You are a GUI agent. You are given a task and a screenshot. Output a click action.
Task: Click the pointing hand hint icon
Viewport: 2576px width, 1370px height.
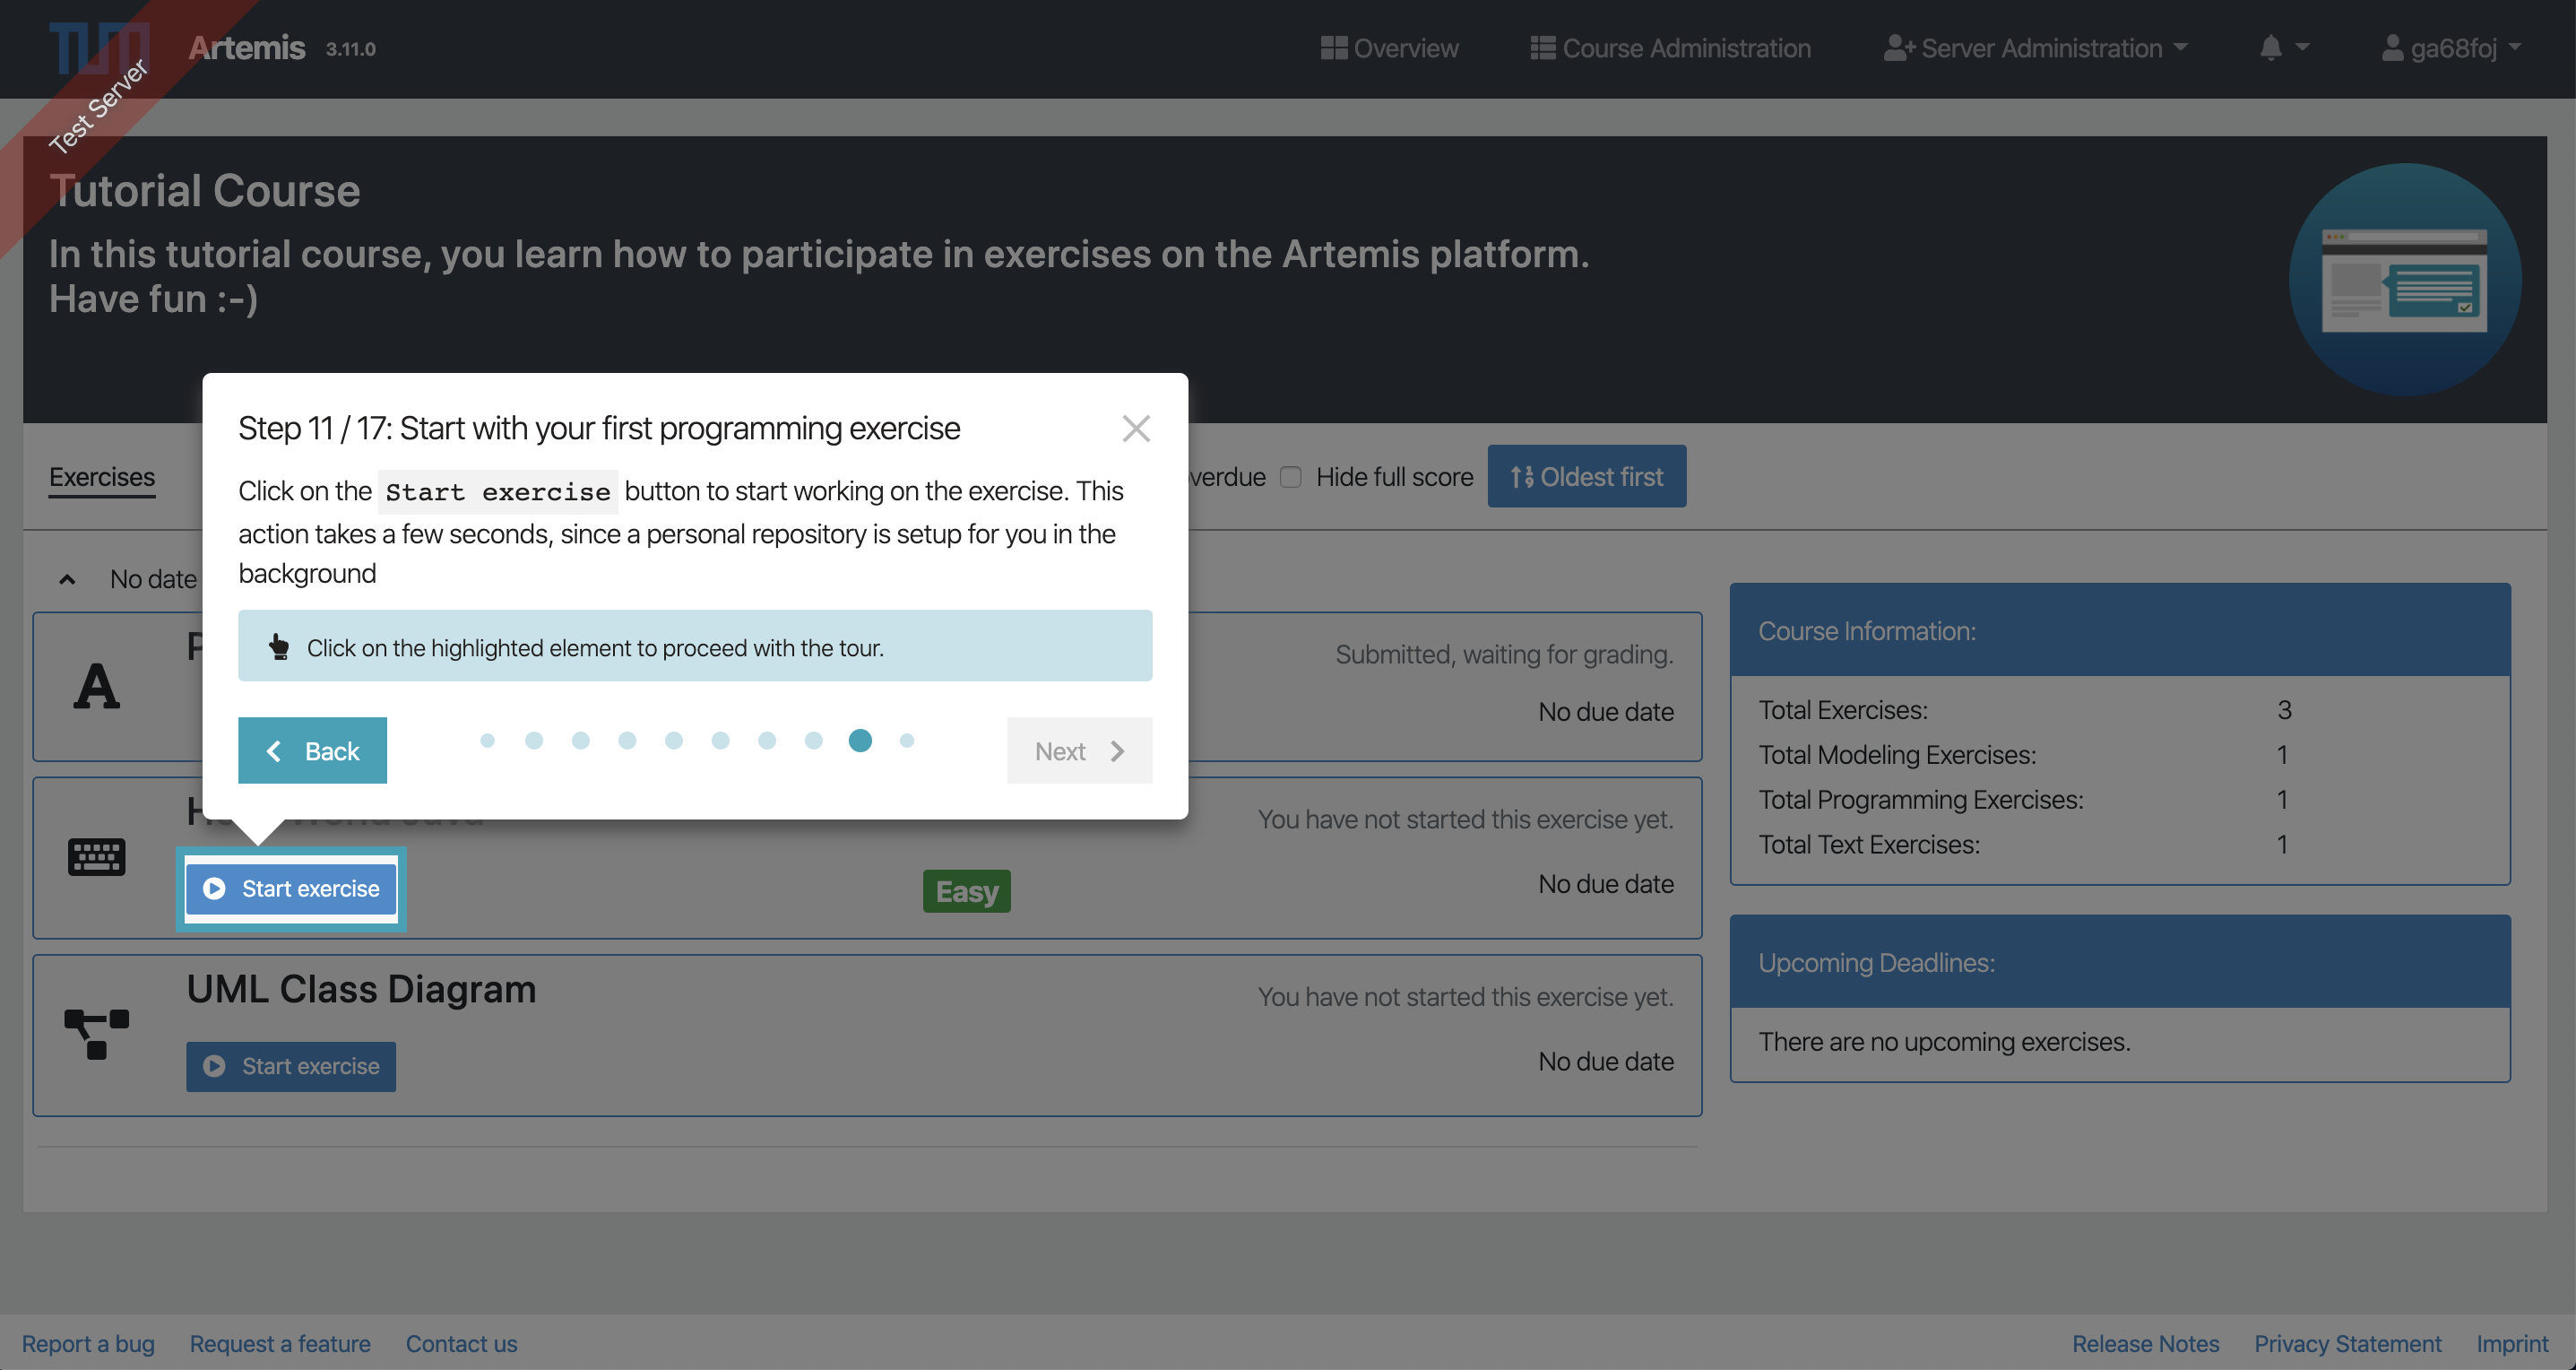click(x=279, y=647)
